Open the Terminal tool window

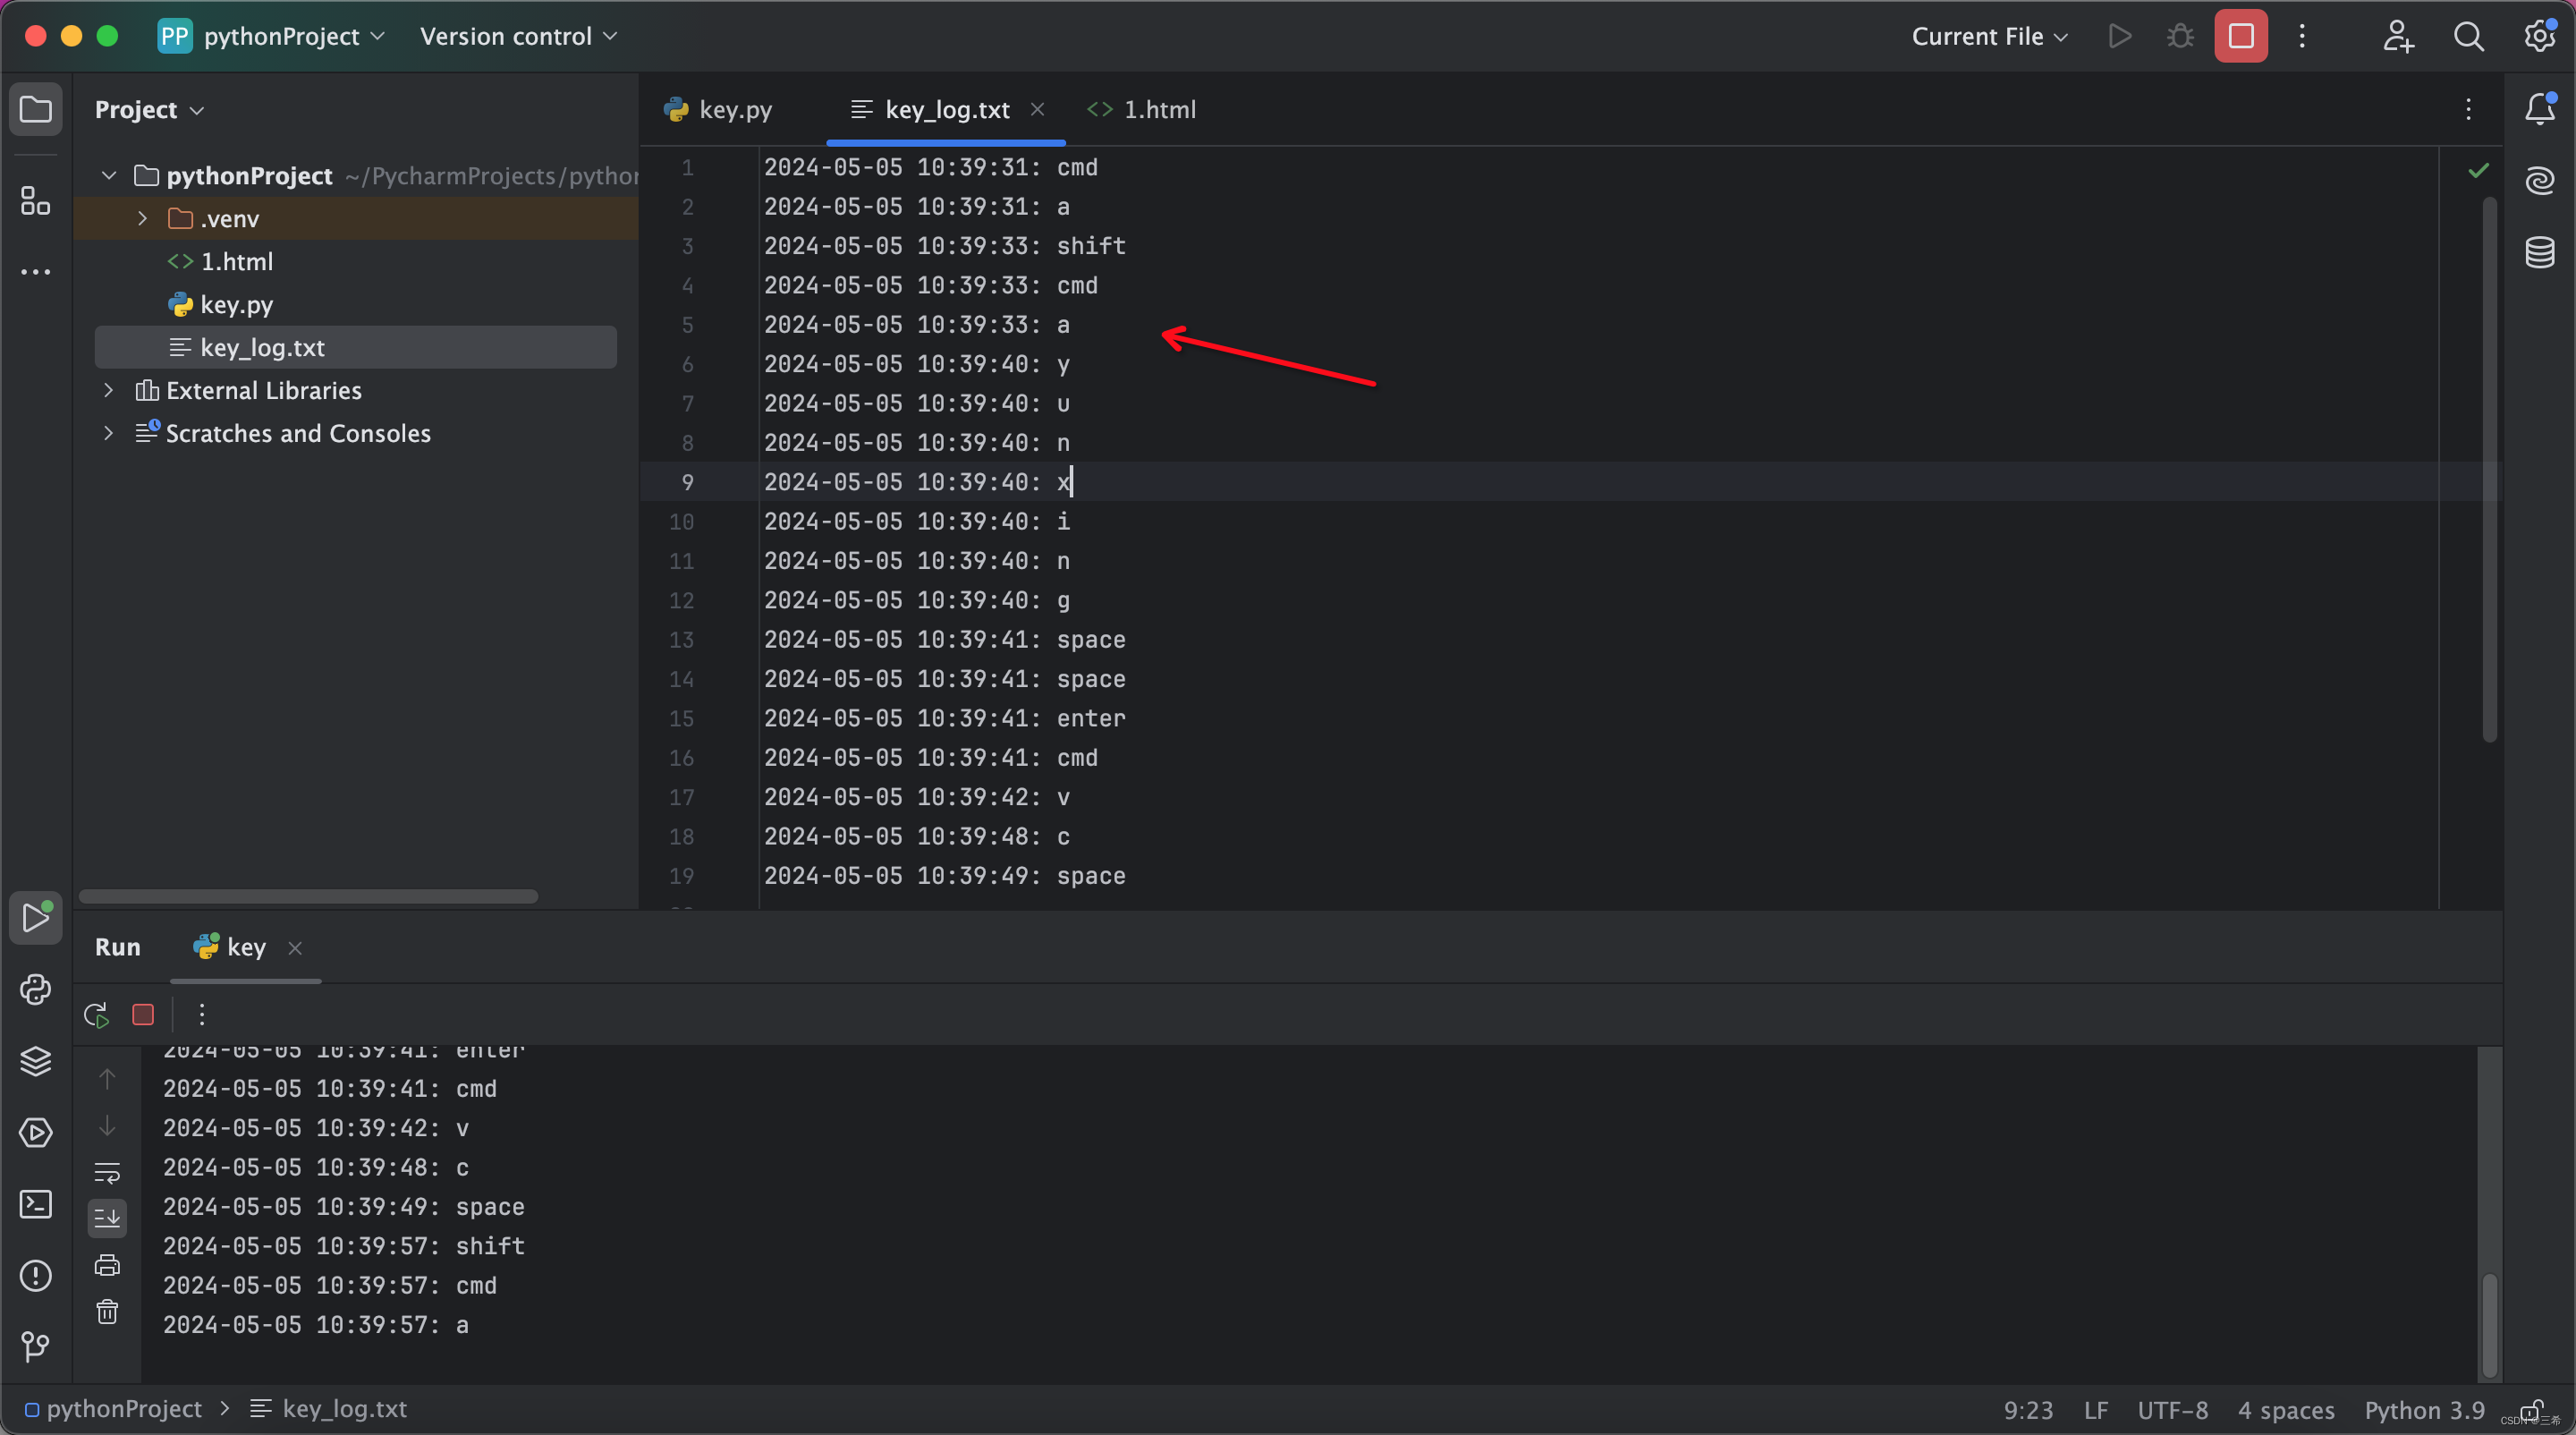click(36, 1204)
